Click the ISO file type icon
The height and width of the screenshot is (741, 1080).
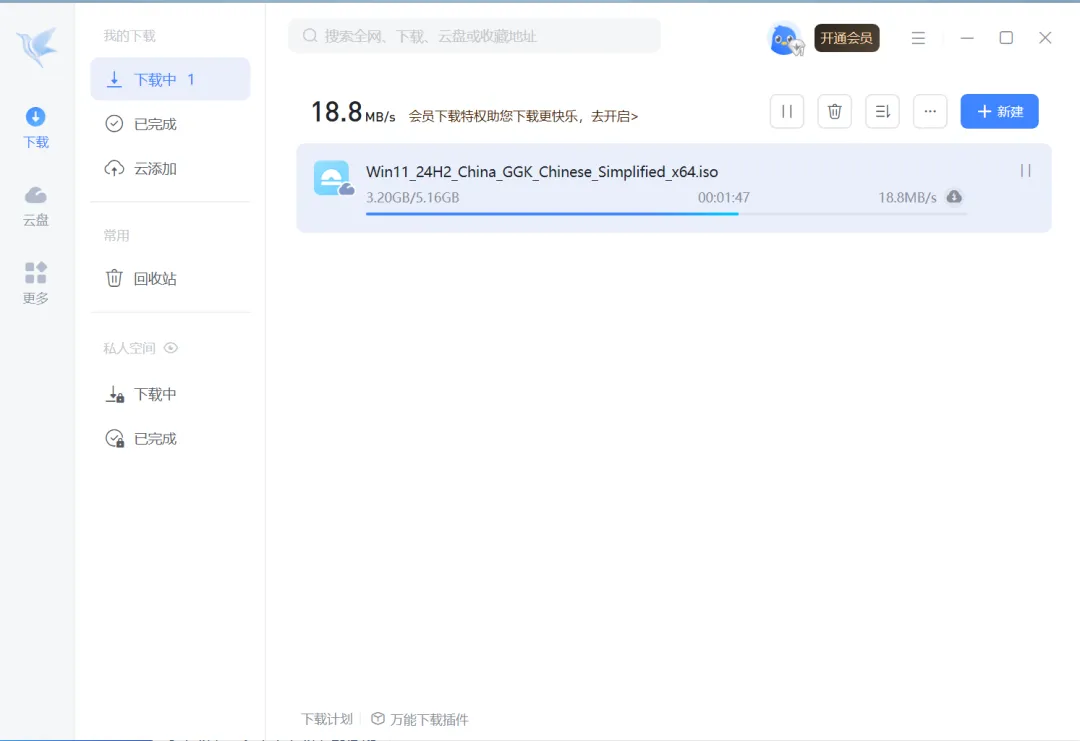tap(333, 178)
